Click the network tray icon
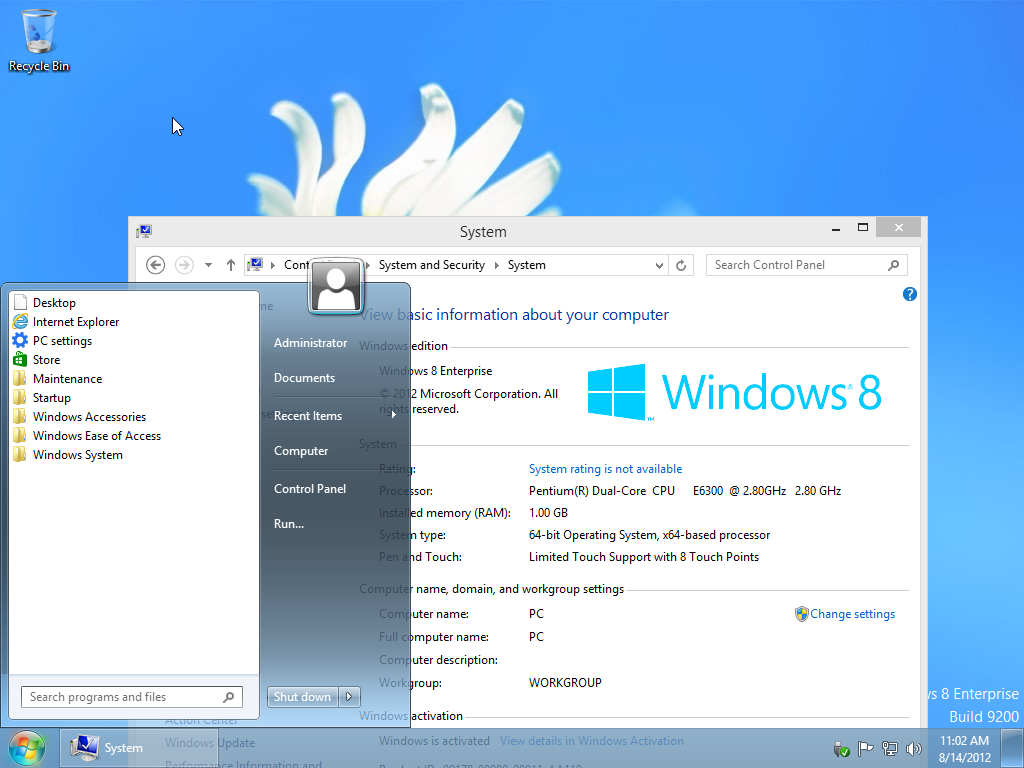This screenshot has height=768, width=1024. [889, 748]
